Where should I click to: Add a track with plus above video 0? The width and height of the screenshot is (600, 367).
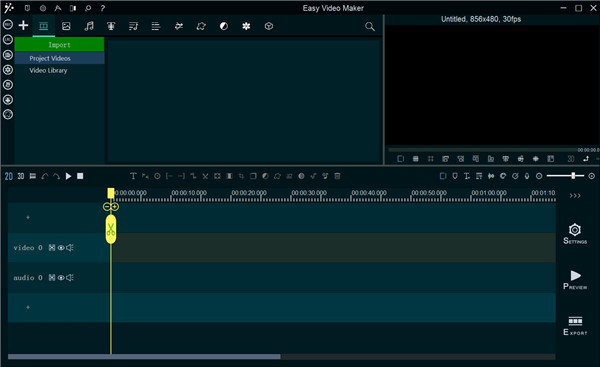[x=28, y=217]
